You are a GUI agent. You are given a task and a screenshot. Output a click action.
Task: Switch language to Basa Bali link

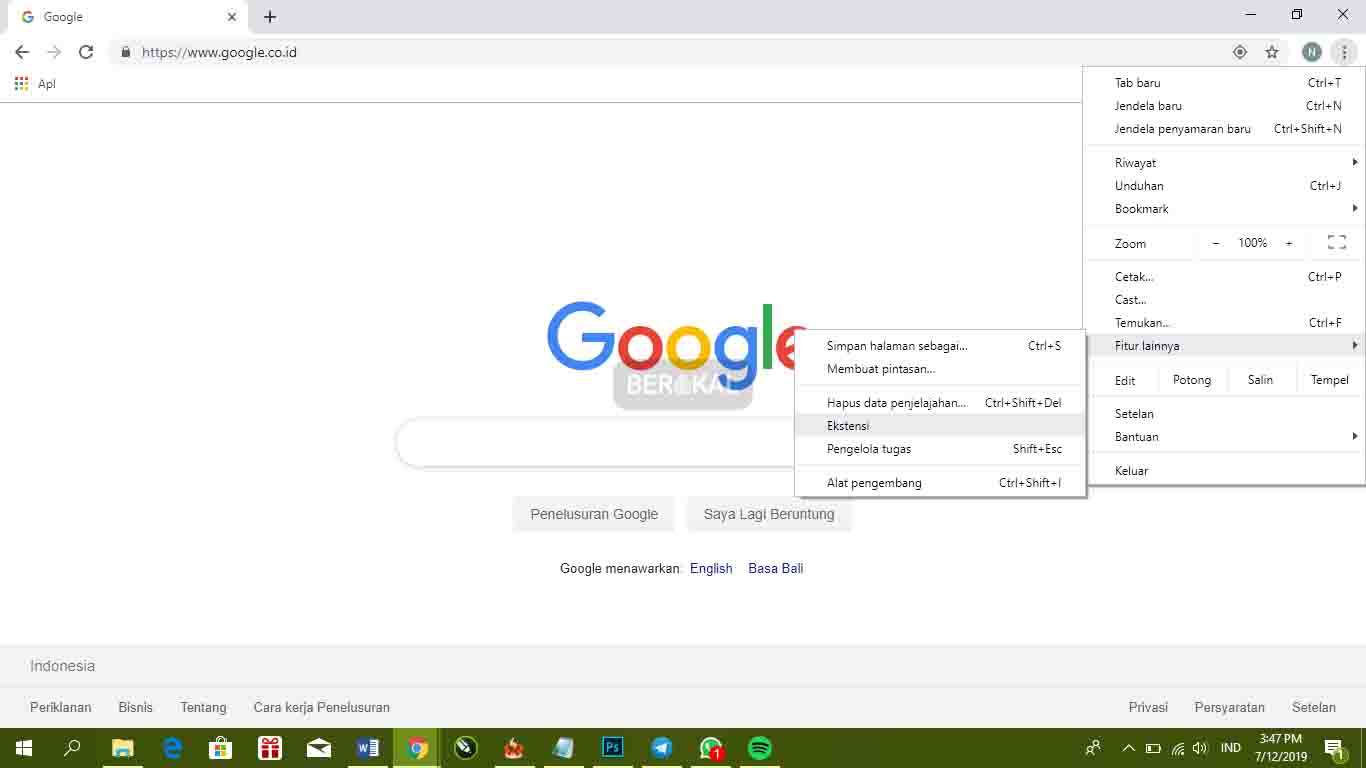pos(776,568)
